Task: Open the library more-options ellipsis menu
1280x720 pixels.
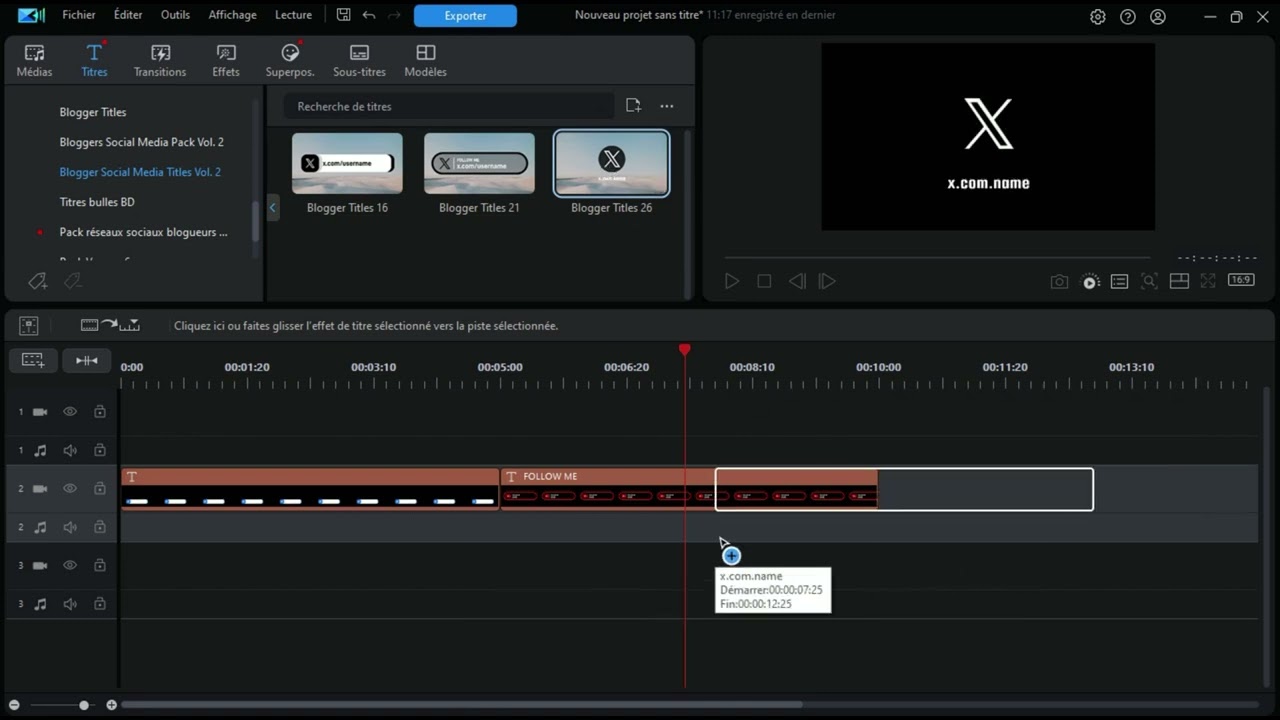Action: [667, 106]
